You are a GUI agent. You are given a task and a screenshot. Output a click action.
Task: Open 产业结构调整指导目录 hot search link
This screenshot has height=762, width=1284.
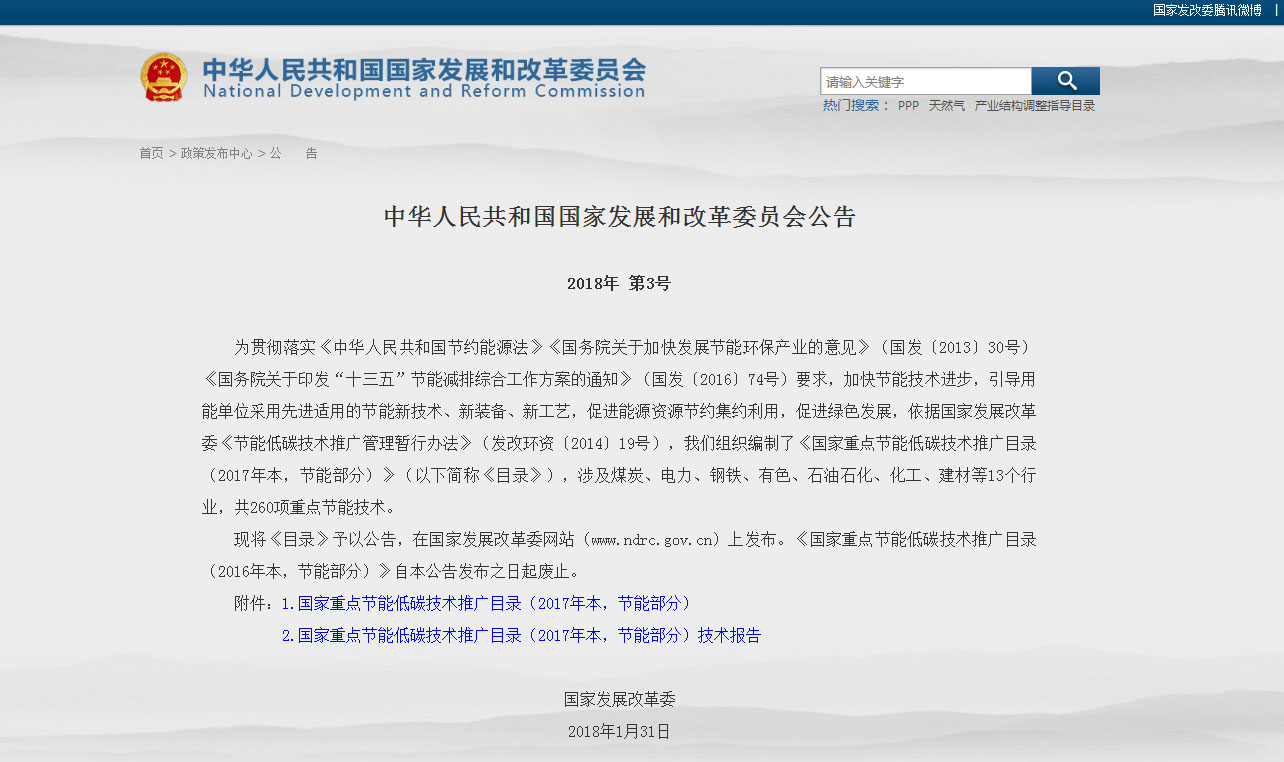1035,105
